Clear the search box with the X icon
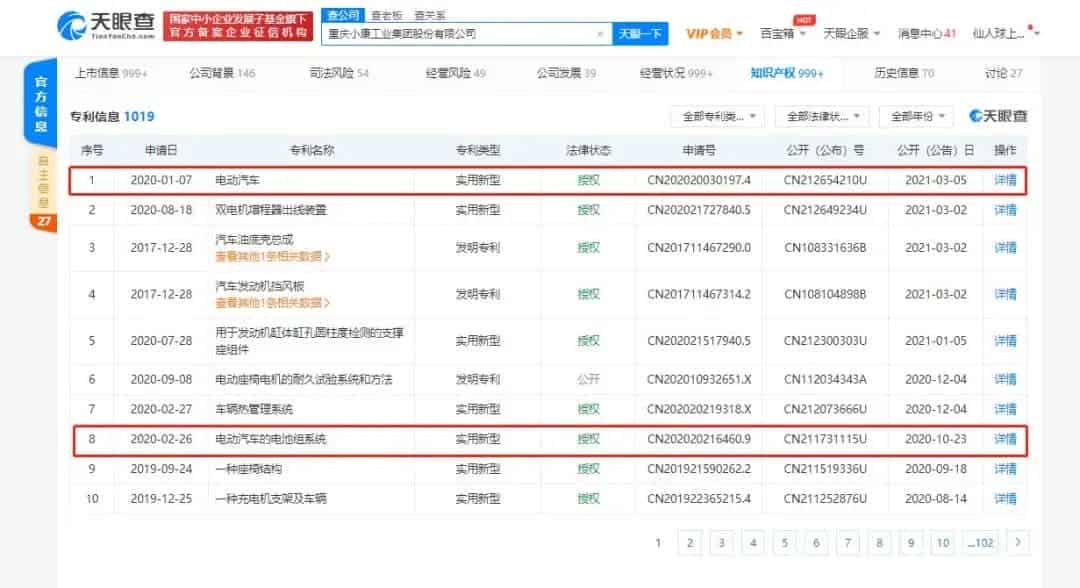 click(600, 34)
